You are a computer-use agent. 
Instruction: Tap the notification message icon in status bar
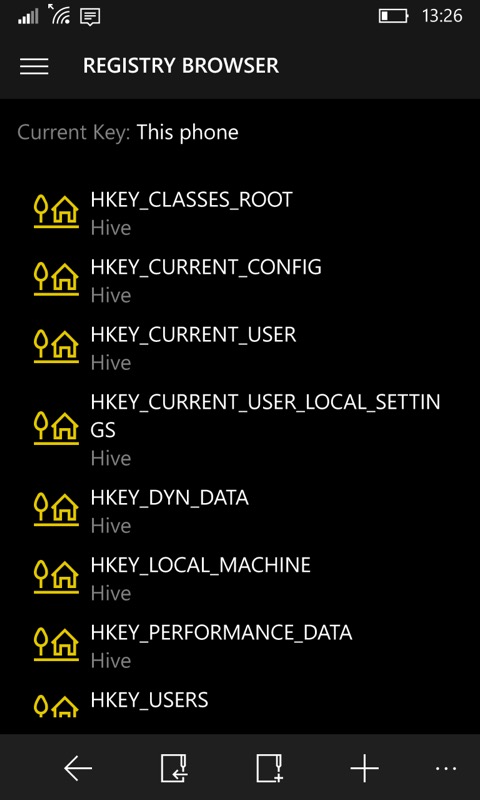pos(90,16)
